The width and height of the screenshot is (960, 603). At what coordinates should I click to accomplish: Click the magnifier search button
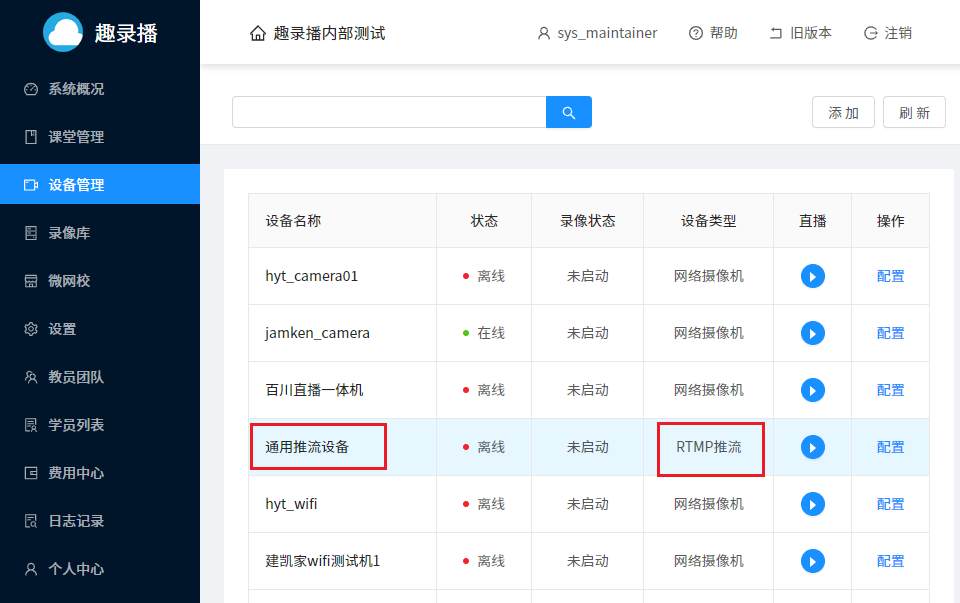point(569,112)
